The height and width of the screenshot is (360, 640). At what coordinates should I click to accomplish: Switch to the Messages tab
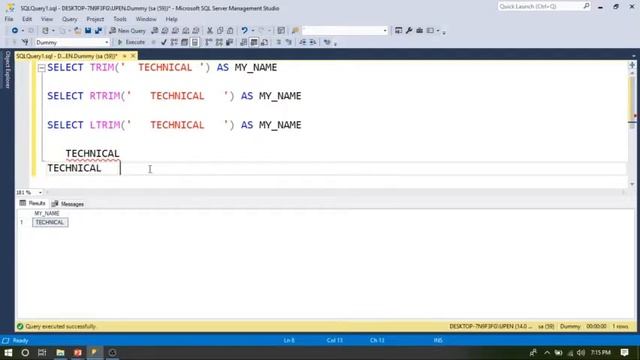tap(68, 204)
